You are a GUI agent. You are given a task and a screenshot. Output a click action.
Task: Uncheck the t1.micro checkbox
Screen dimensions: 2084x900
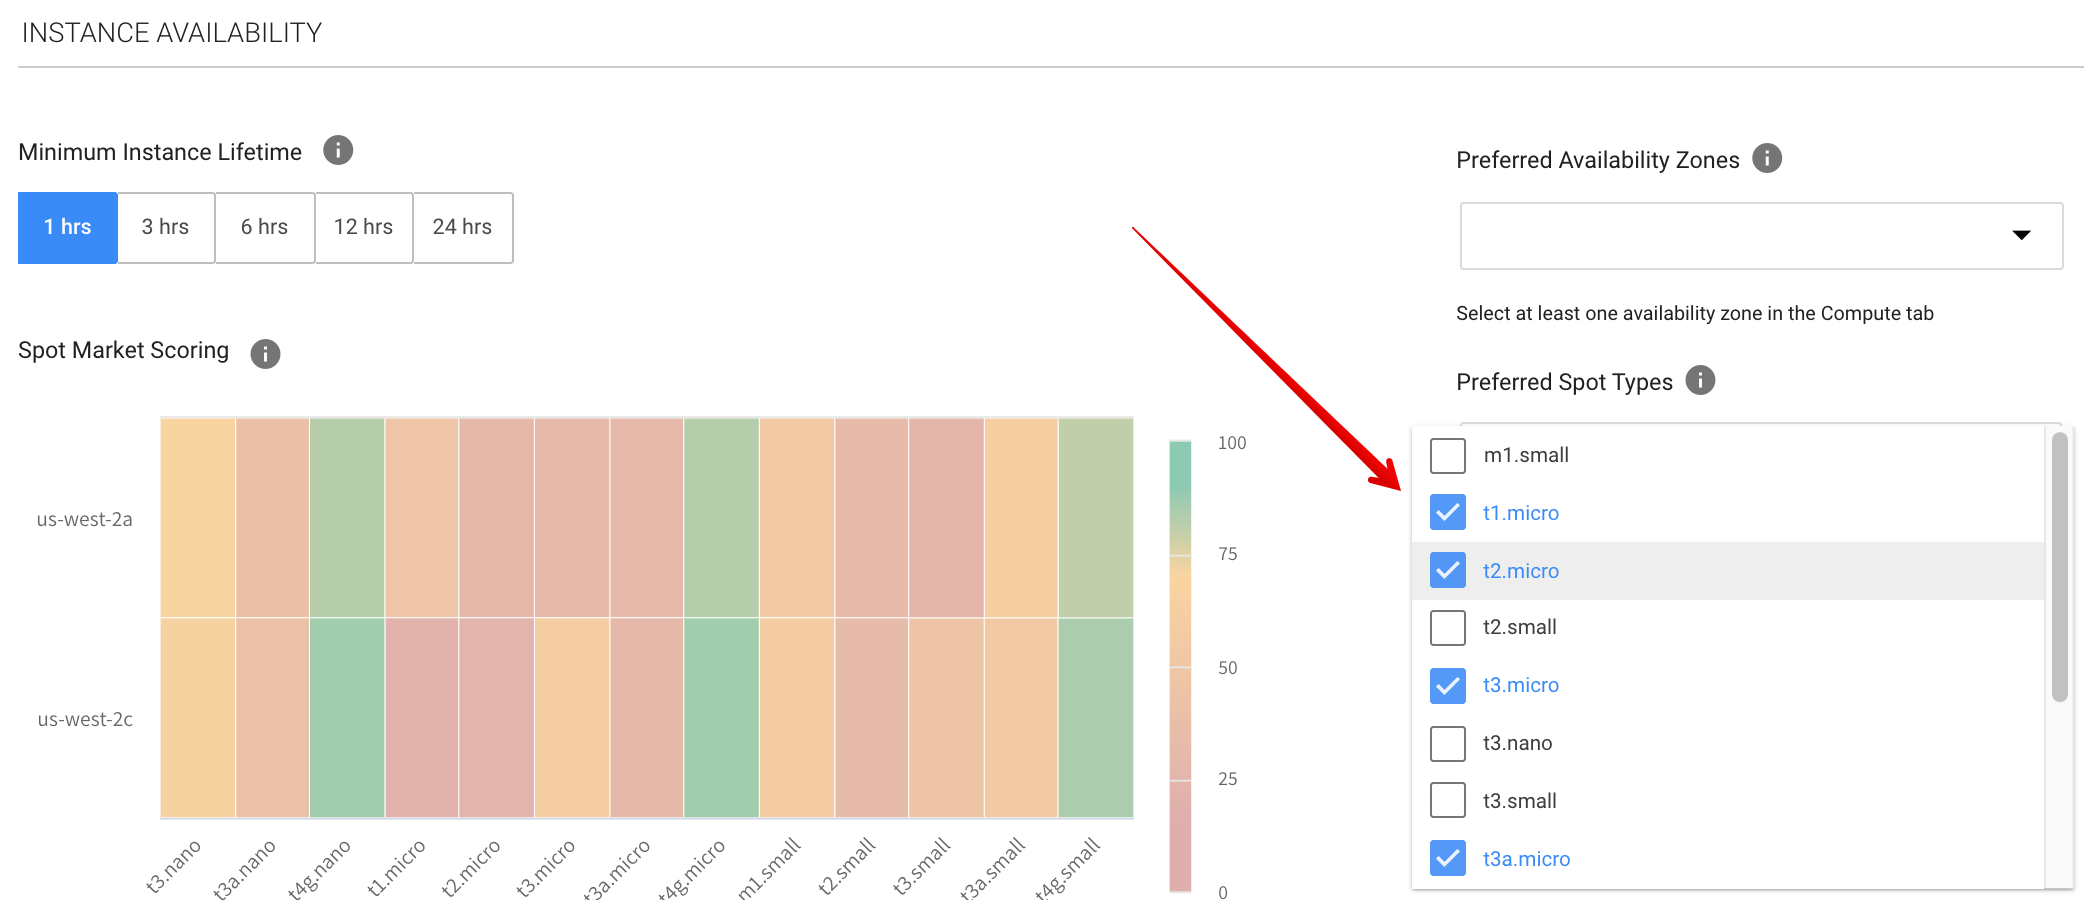click(x=1447, y=513)
